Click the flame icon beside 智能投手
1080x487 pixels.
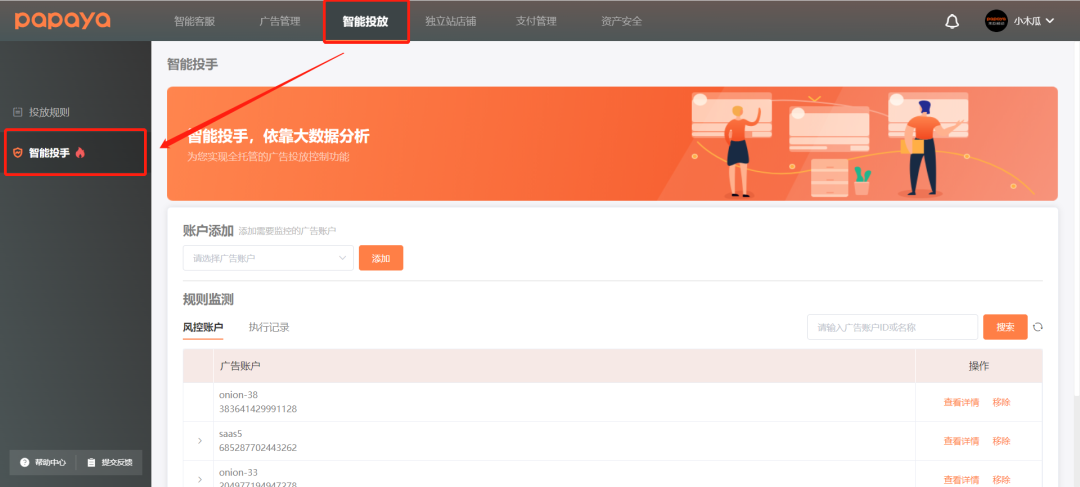coord(80,152)
